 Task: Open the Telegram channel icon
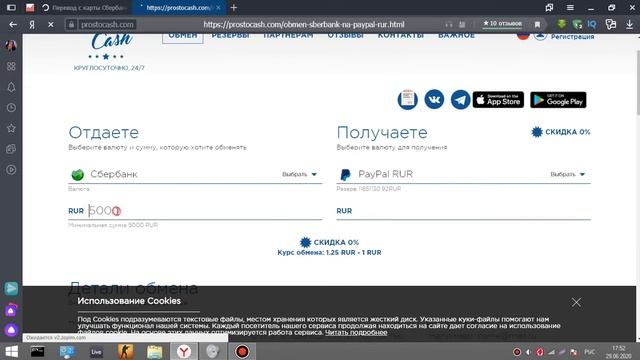click(x=460, y=100)
